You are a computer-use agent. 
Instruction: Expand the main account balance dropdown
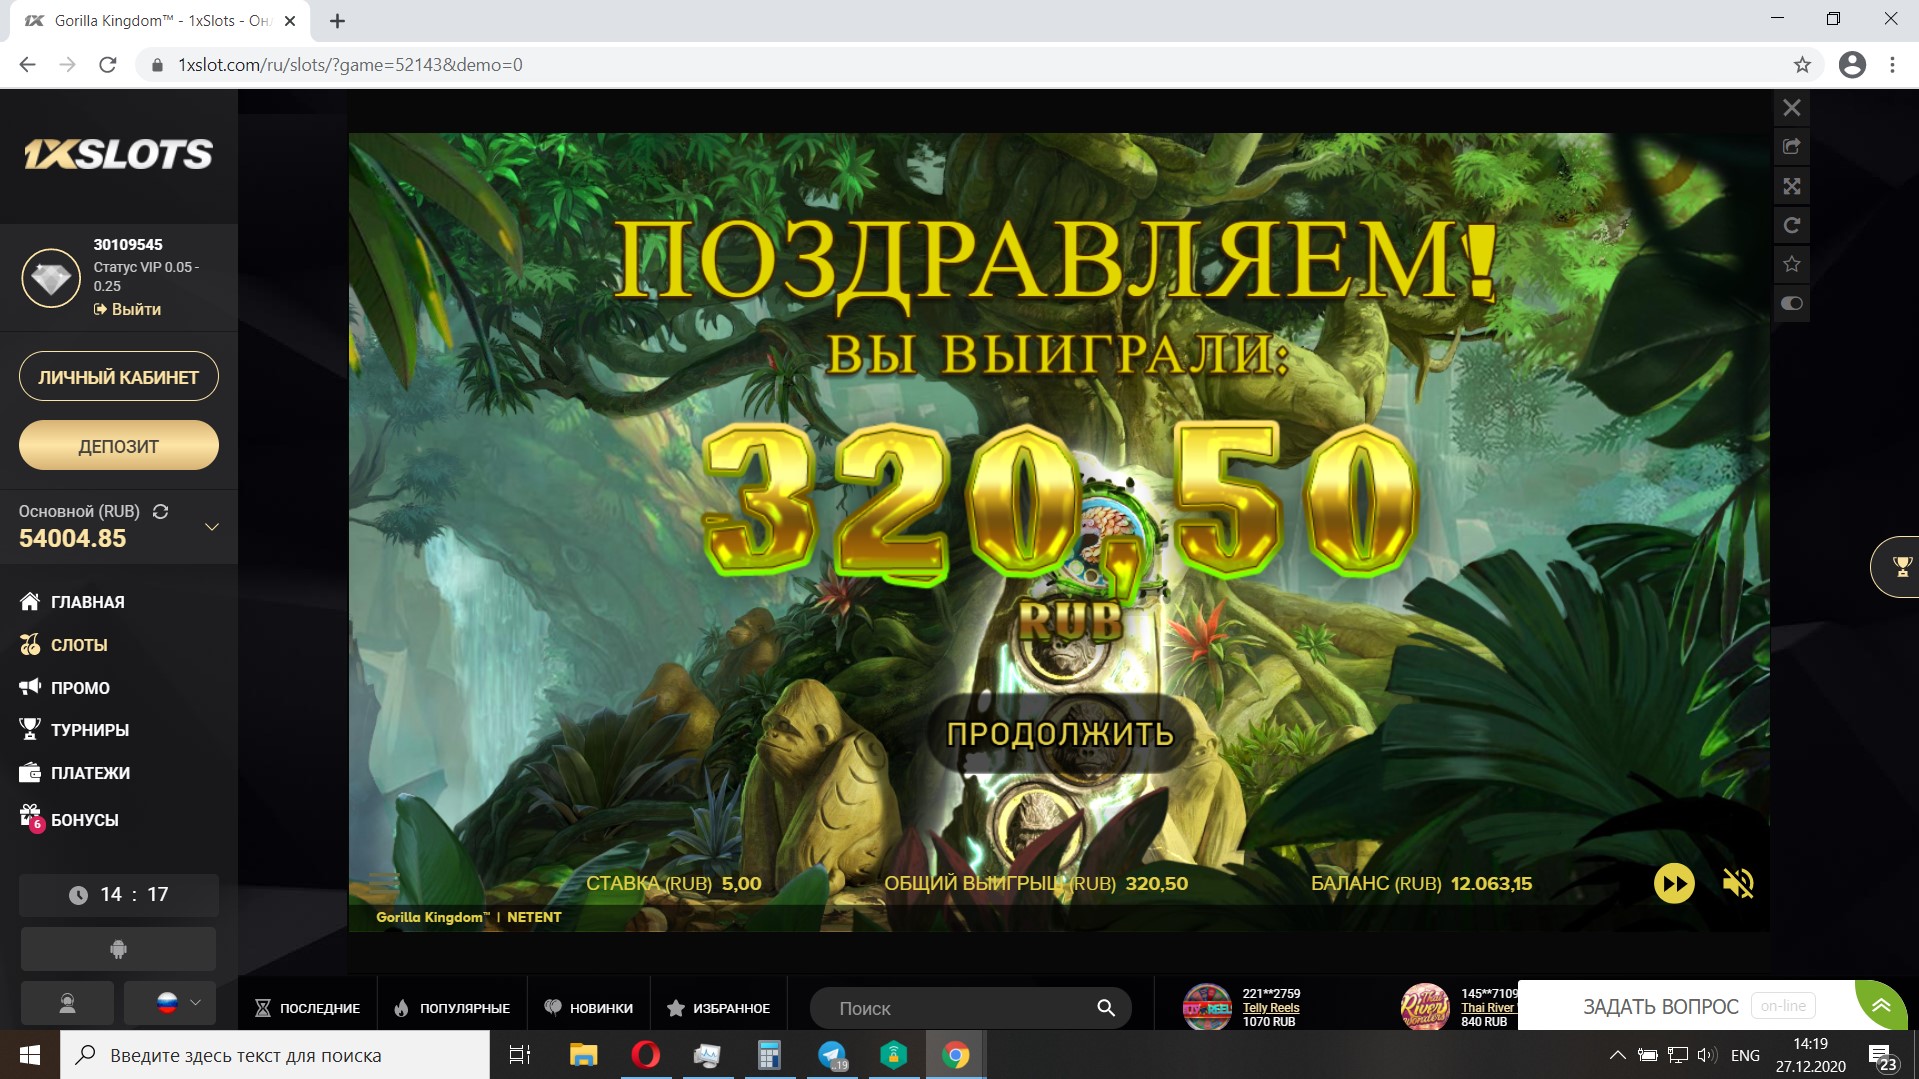click(211, 526)
